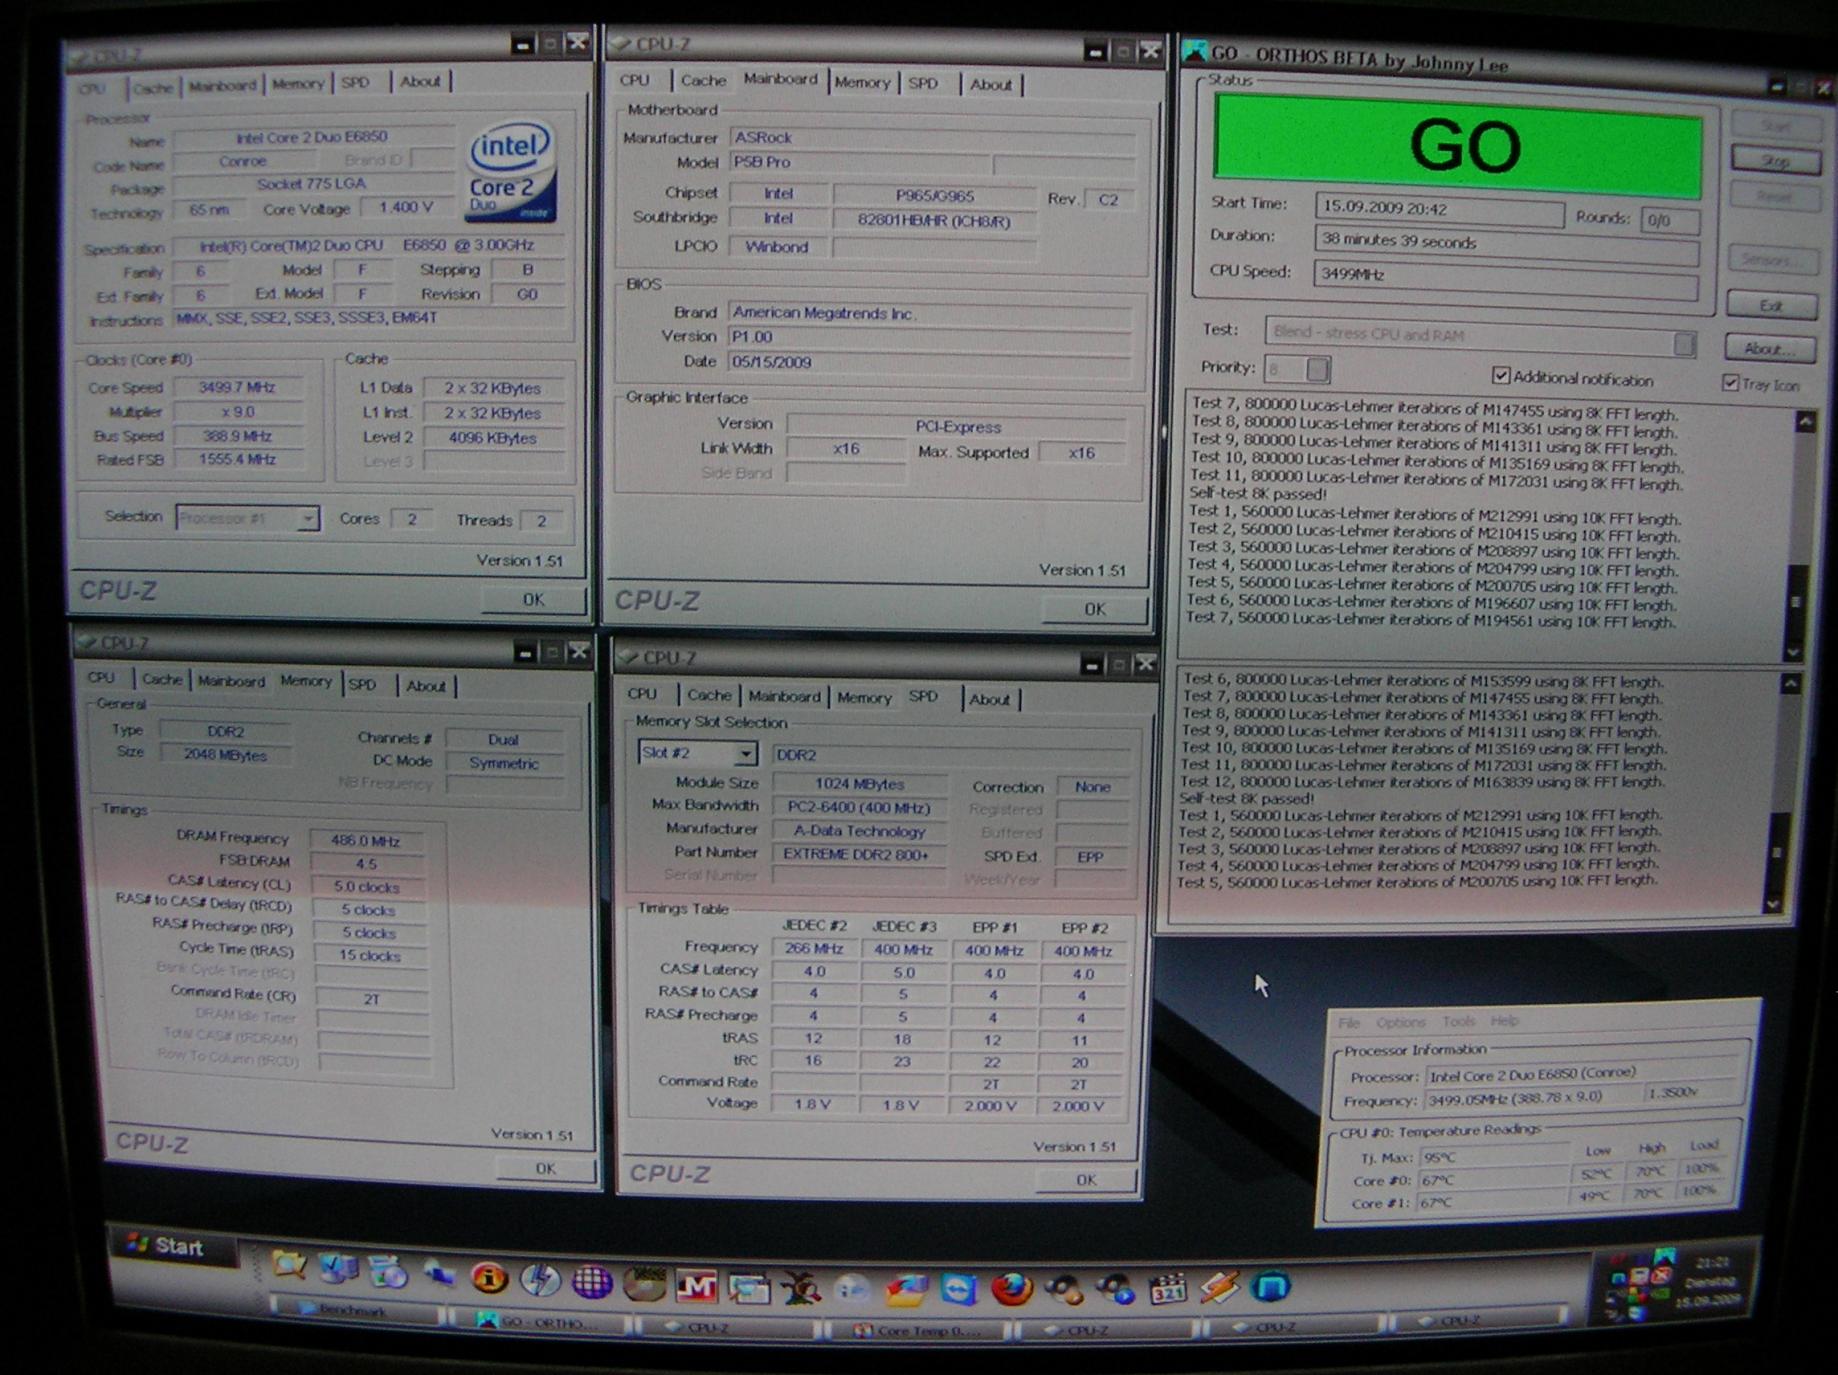Click the Core Speed value 3499.7 MHz

(238, 388)
